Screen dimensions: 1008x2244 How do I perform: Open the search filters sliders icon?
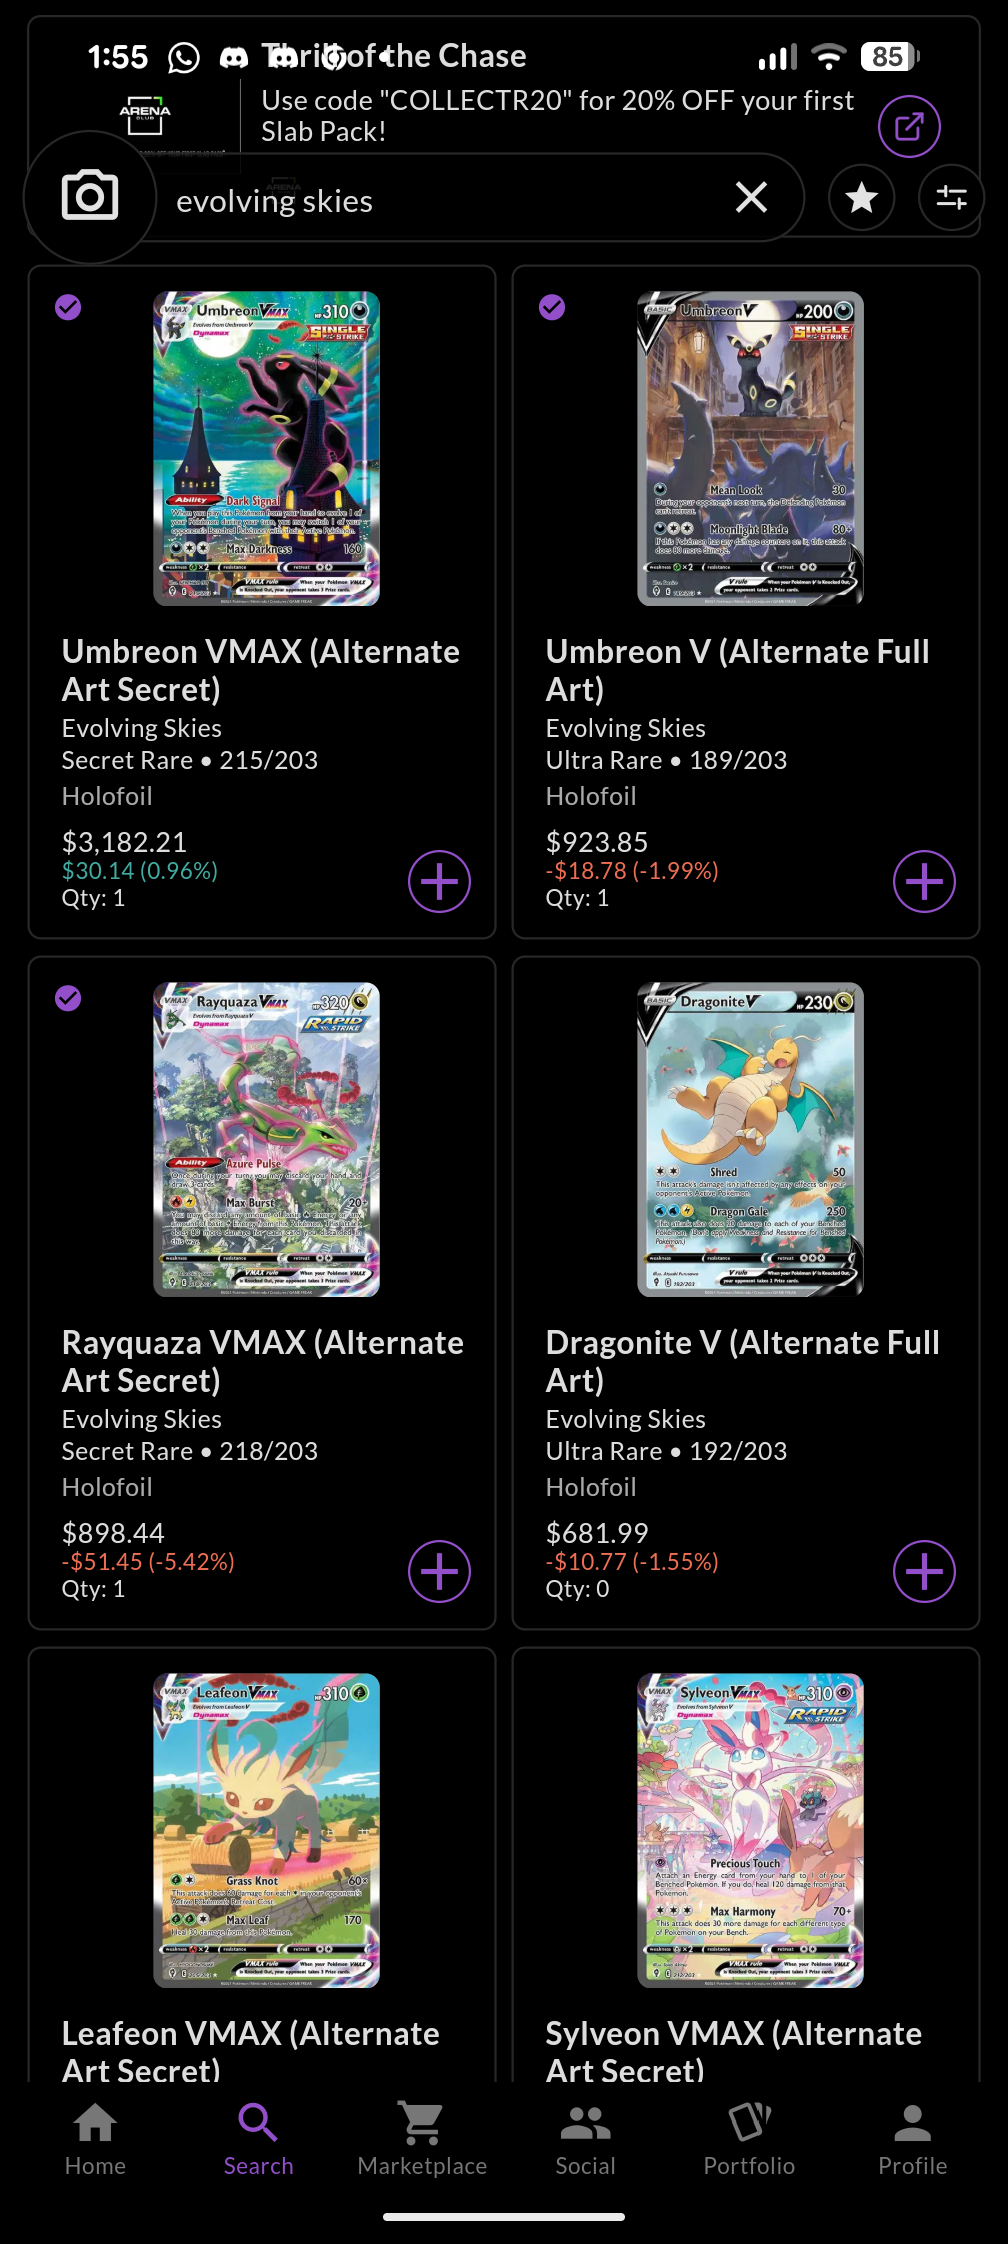pyautogui.click(x=950, y=197)
